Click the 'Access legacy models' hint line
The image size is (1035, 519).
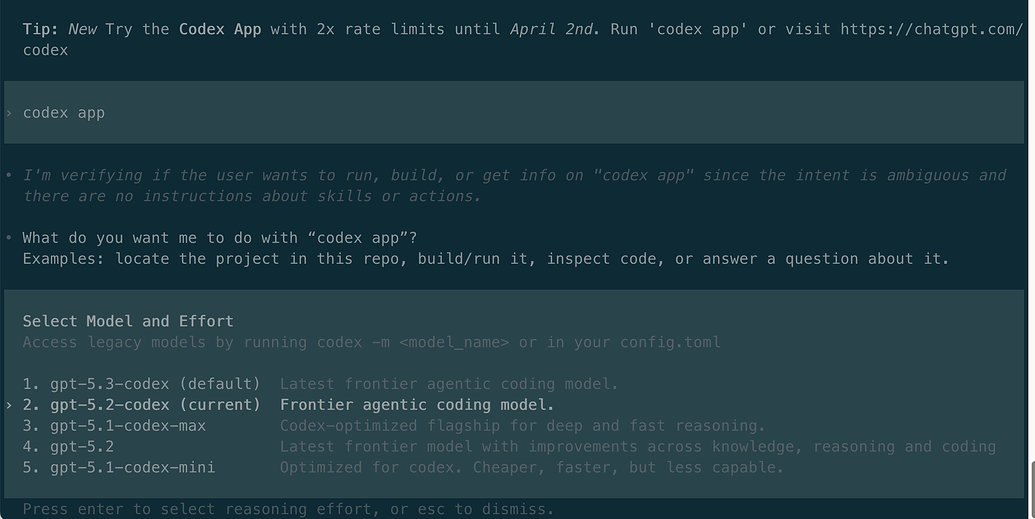coord(372,342)
